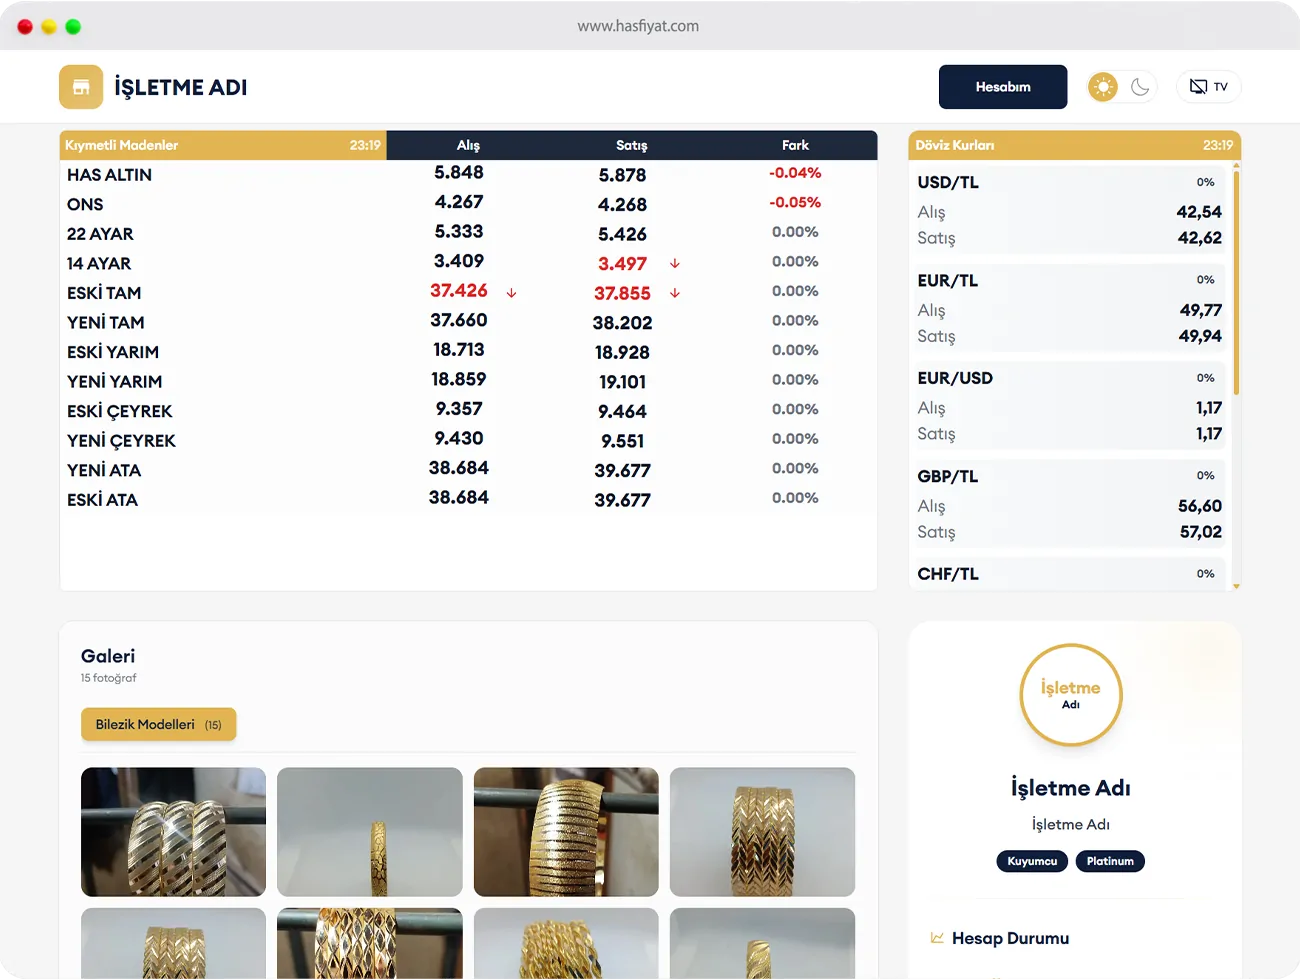Viewport: 1300px width, 980px height.
Task: Select the 14 AYAR row label
Action: [99, 263]
